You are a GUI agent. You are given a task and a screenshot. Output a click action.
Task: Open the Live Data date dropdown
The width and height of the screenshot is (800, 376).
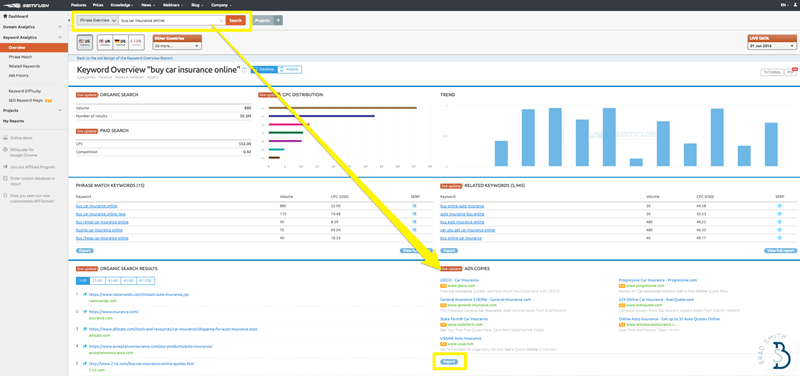pyautogui.click(x=771, y=46)
